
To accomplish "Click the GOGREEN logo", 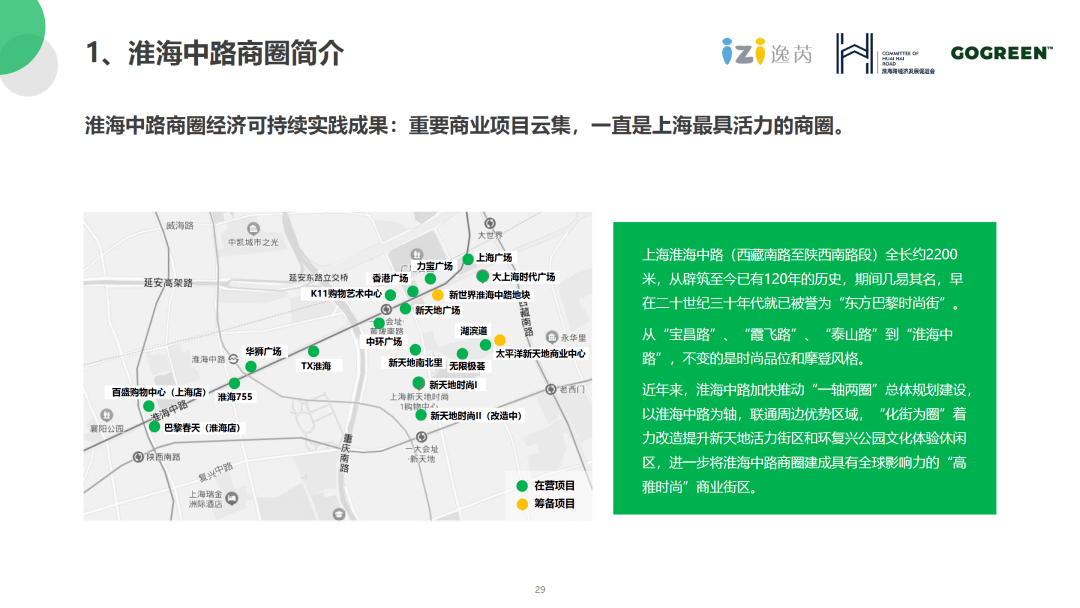I will pyautogui.click(x=1001, y=53).
